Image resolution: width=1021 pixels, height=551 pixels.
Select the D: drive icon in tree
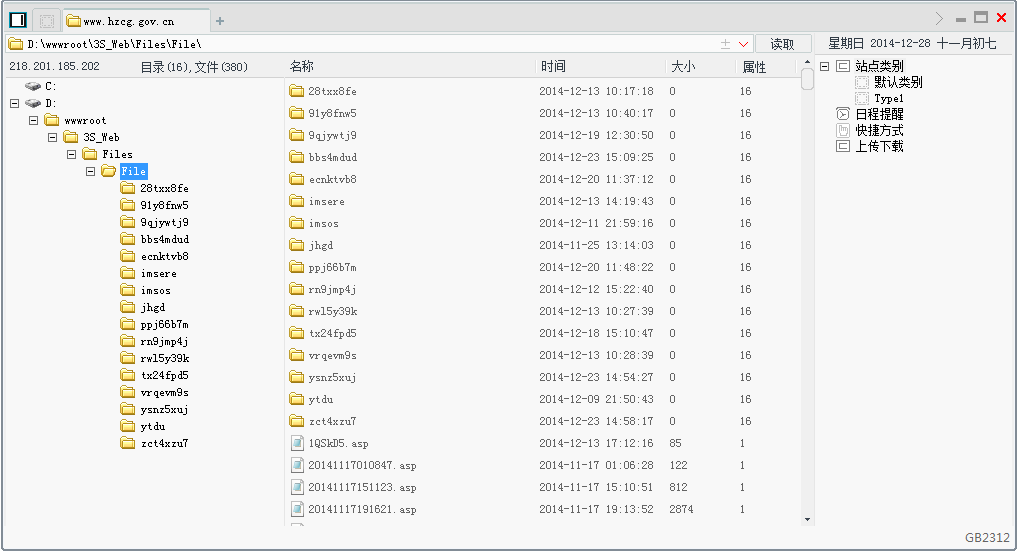tap(33, 103)
